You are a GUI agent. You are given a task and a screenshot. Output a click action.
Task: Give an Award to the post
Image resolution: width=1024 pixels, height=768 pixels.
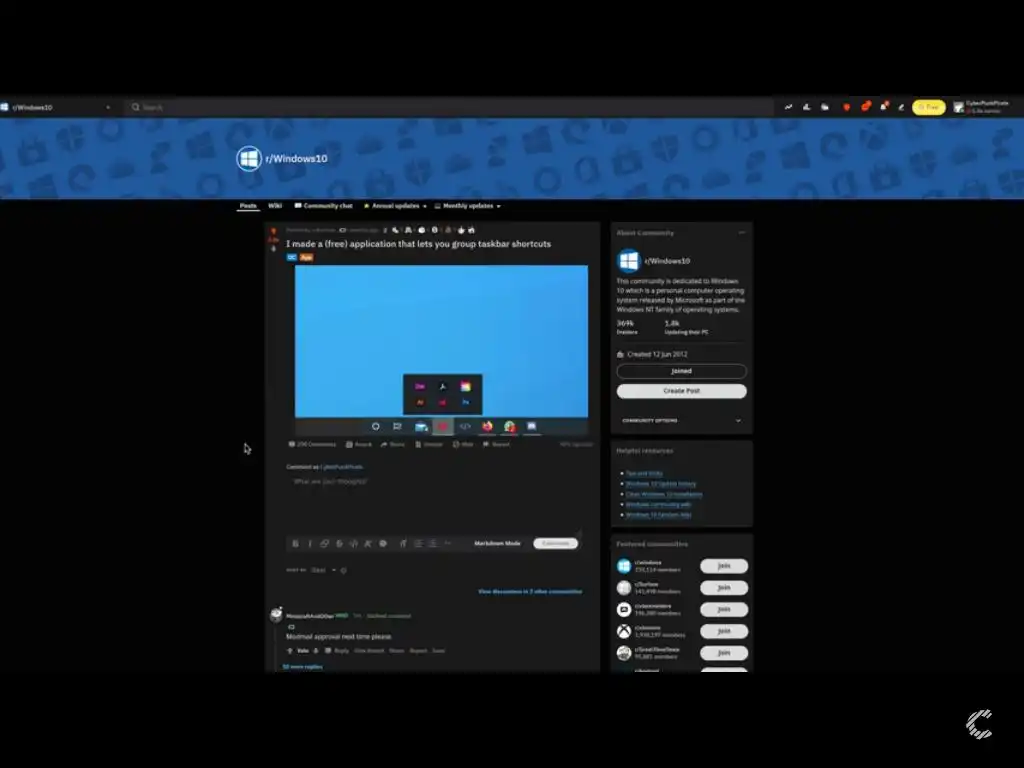(x=359, y=444)
